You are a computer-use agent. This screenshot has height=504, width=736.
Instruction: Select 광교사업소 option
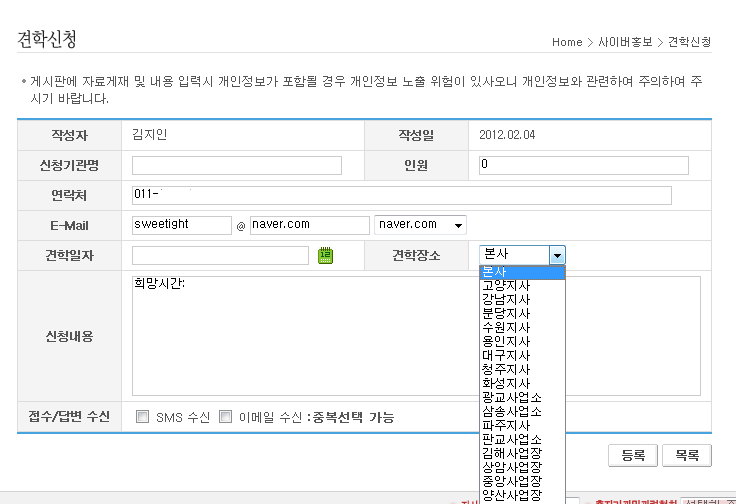click(522, 398)
